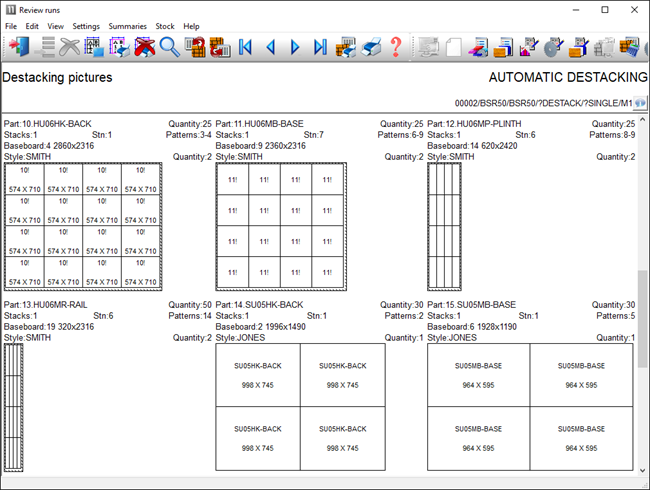
Task: Select the SU05MB-BASE destacking picture
Action: click(x=529, y=408)
